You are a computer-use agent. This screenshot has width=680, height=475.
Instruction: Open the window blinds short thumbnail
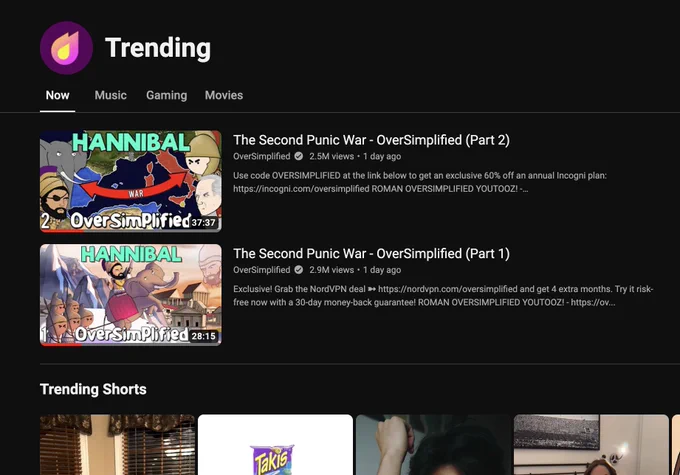(x=117, y=445)
